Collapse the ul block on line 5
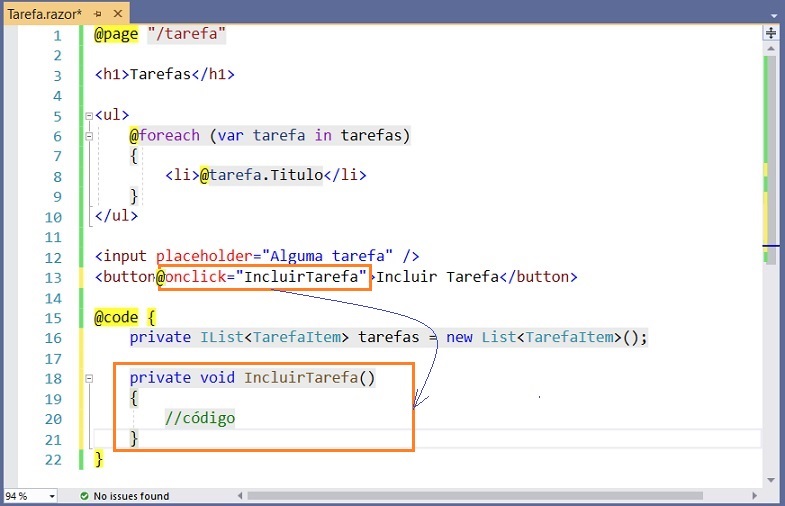 [x=89, y=116]
